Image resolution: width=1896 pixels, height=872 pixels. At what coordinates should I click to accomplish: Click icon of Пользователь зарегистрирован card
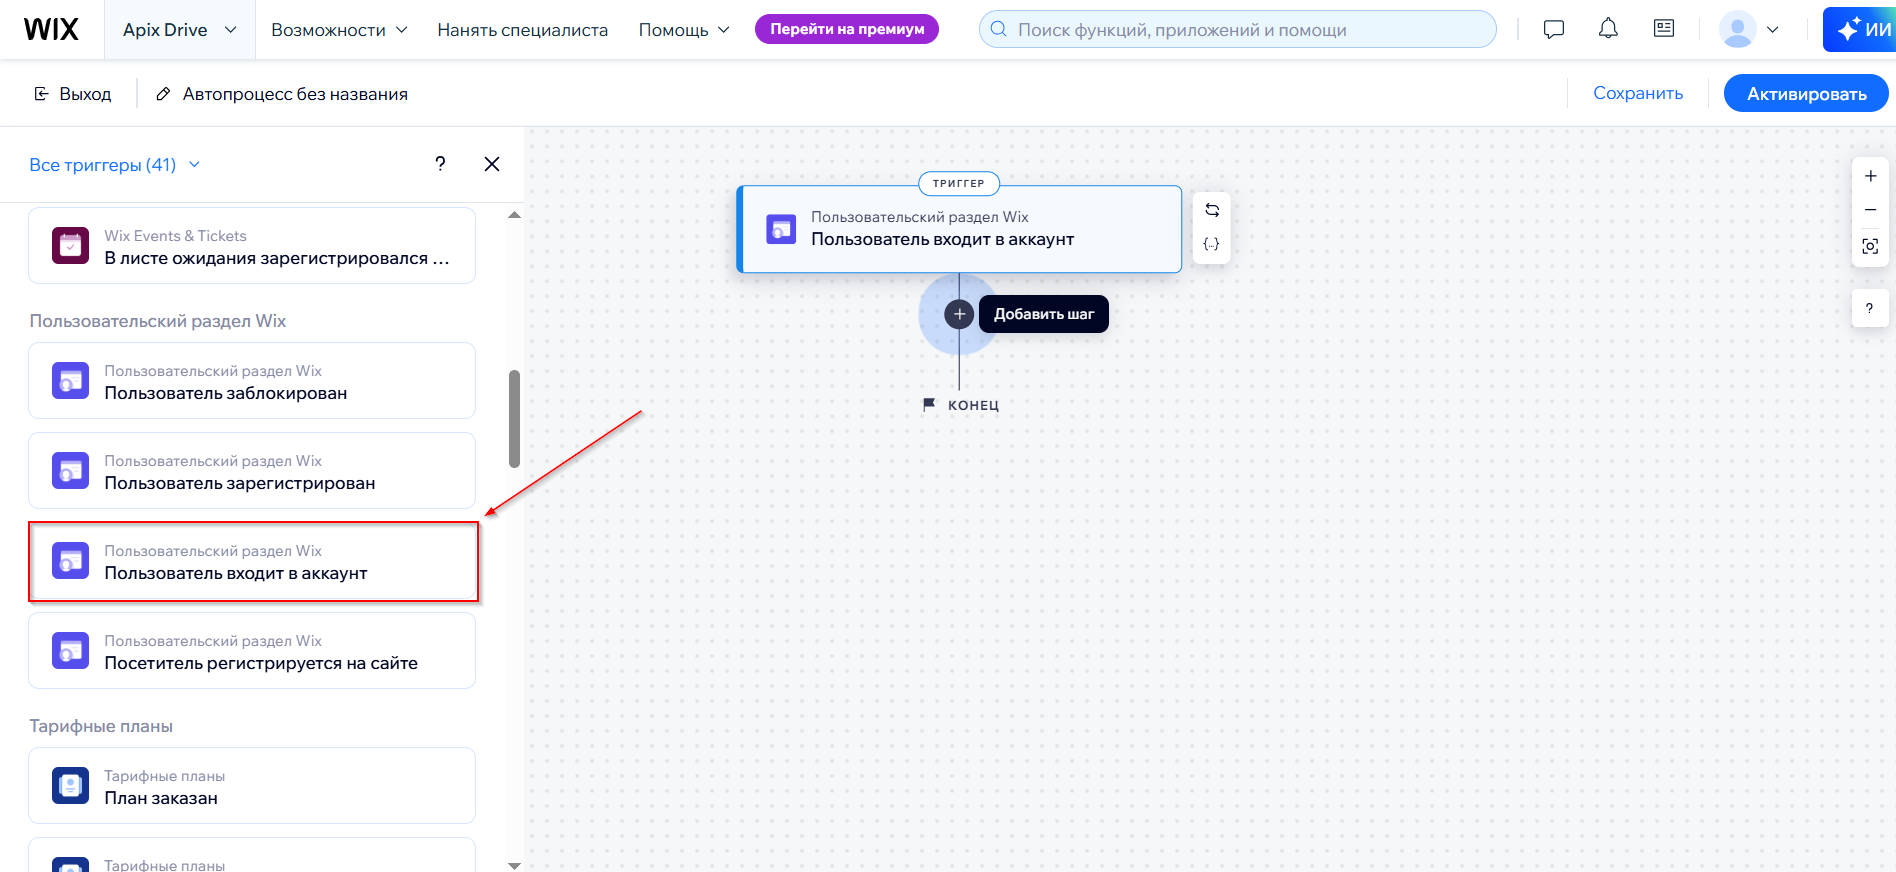[x=70, y=470]
